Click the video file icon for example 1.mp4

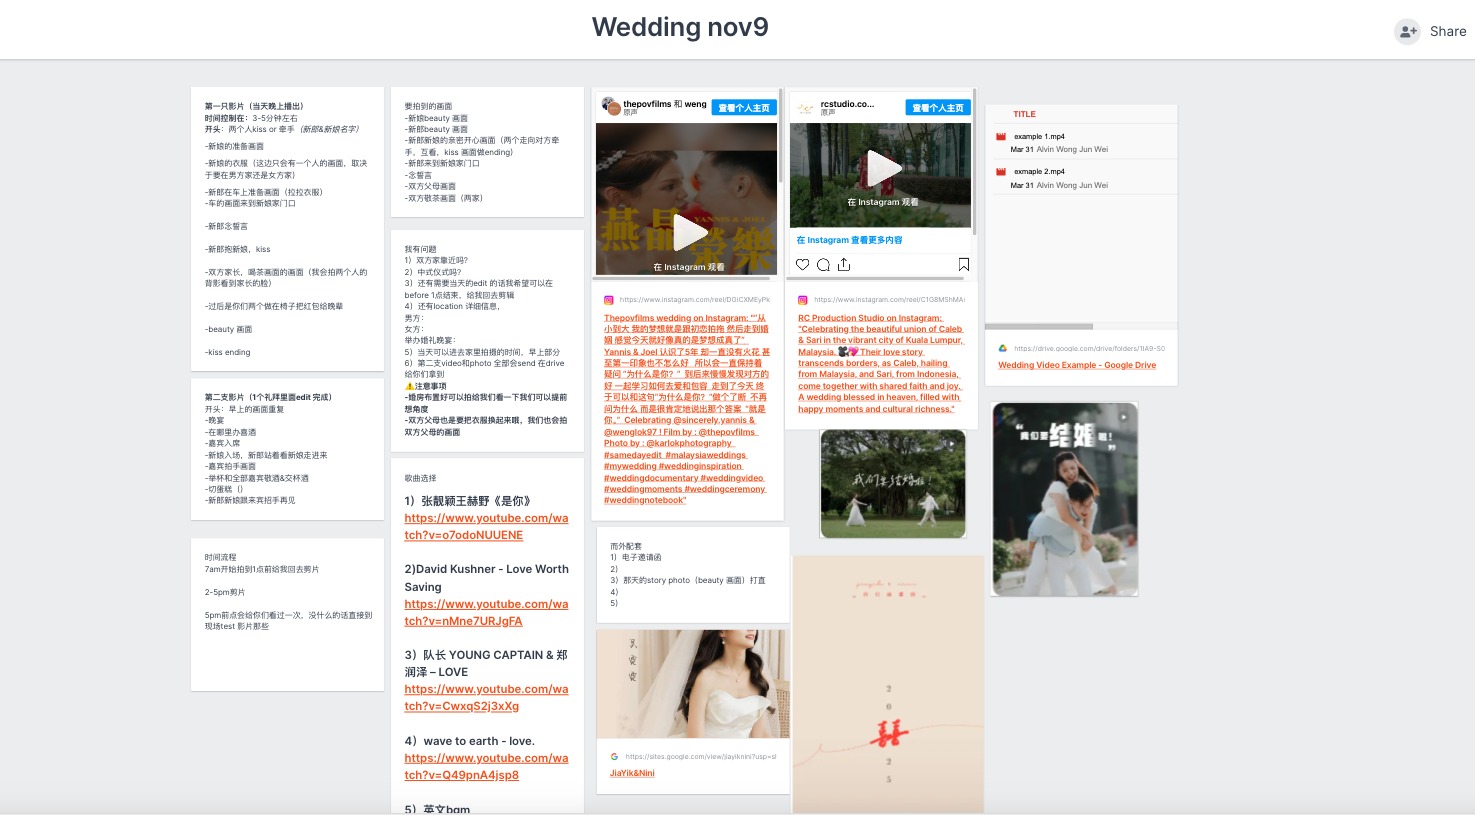pyautogui.click(x=1001, y=136)
